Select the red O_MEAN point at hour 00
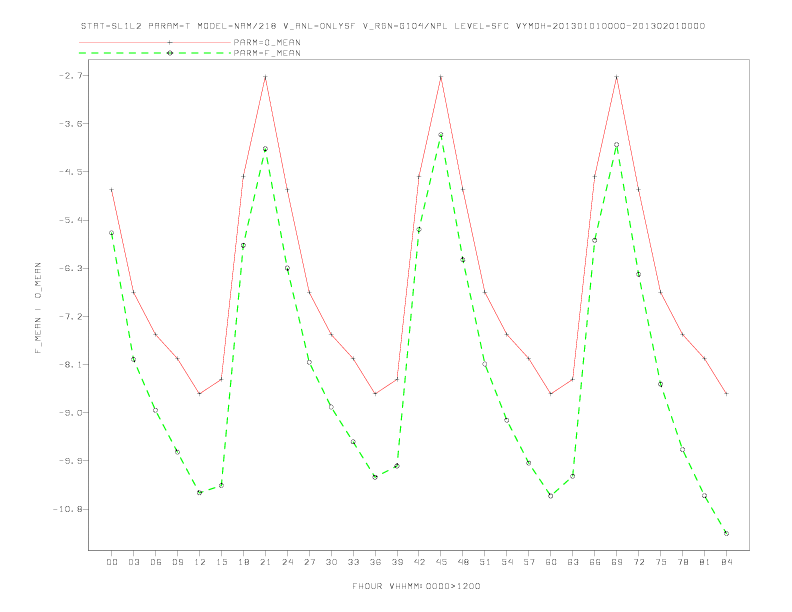The height and width of the screenshot is (612, 792). (x=112, y=190)
